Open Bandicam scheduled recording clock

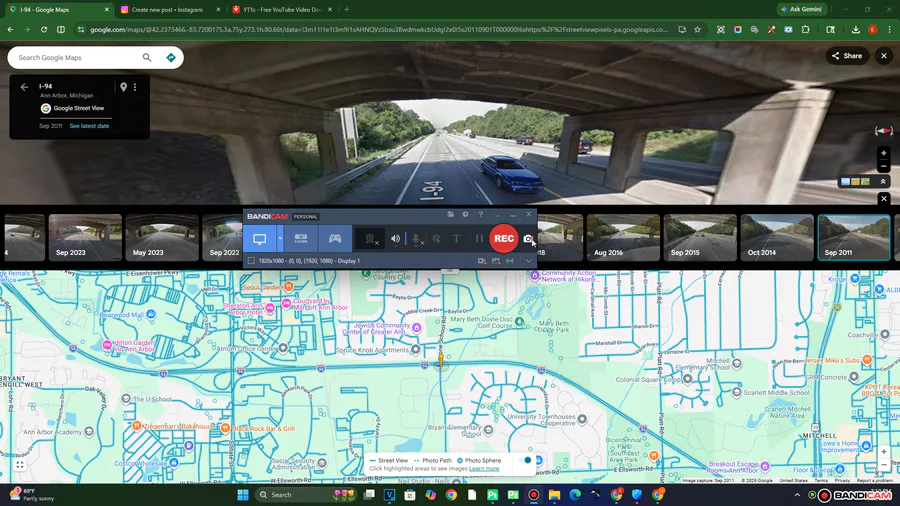[x=465, y=215]
